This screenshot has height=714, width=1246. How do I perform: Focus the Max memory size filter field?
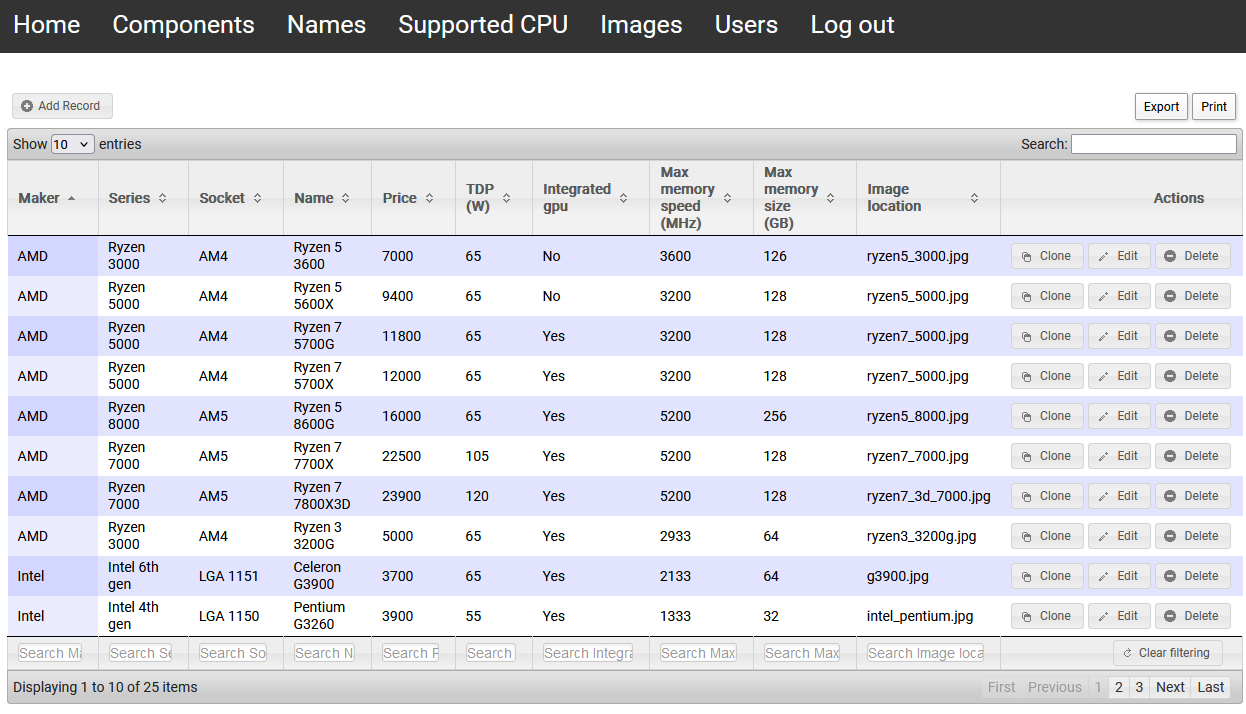click(802, 653)
